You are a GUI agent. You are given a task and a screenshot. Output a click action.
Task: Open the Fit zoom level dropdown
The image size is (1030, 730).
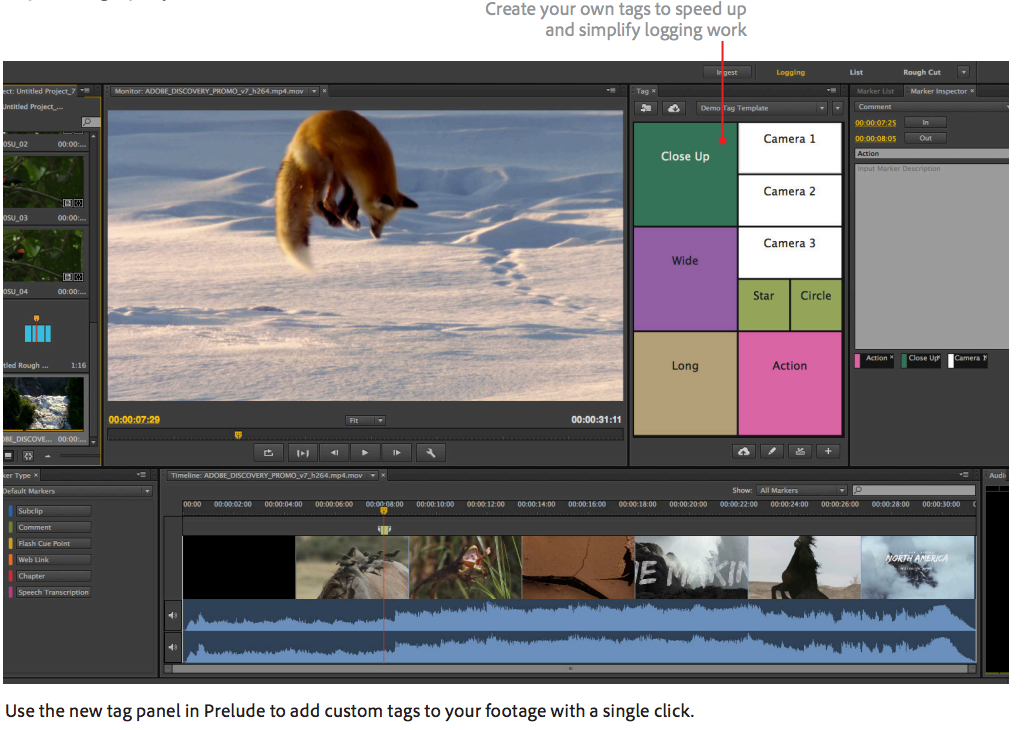[365, 420]
